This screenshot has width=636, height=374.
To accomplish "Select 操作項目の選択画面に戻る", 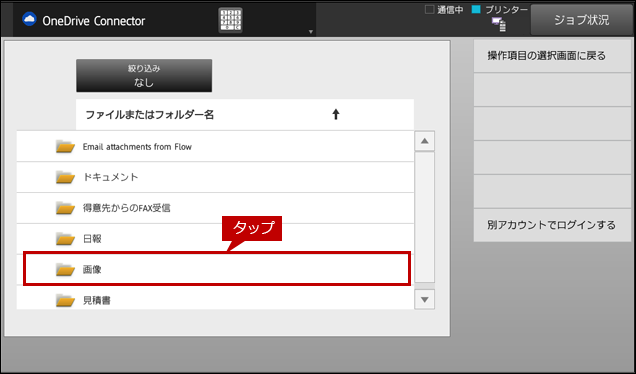I will tap(552, 56).
